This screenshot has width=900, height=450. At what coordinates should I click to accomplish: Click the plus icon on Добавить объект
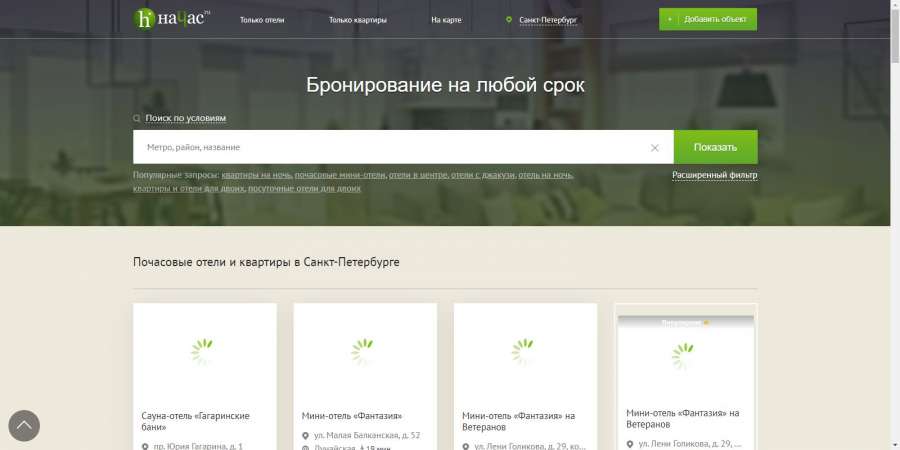669,20
